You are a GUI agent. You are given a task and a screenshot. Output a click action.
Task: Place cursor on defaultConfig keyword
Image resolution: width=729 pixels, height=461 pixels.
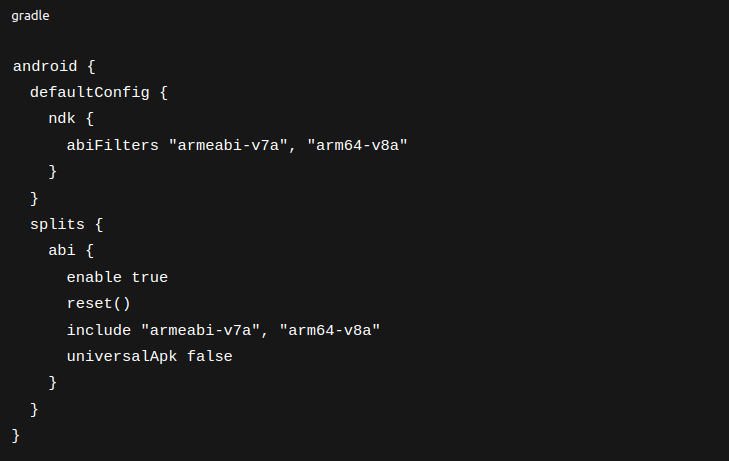90,92
